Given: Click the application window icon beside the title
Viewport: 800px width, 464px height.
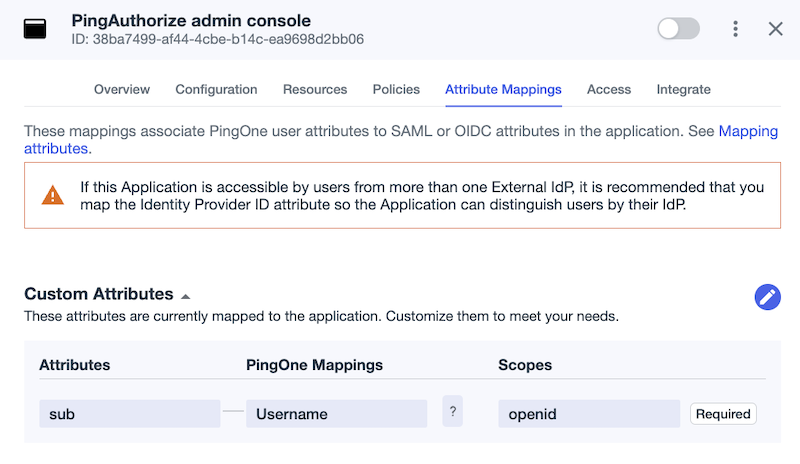Looking at the screenshot, I should coord(35,29).
